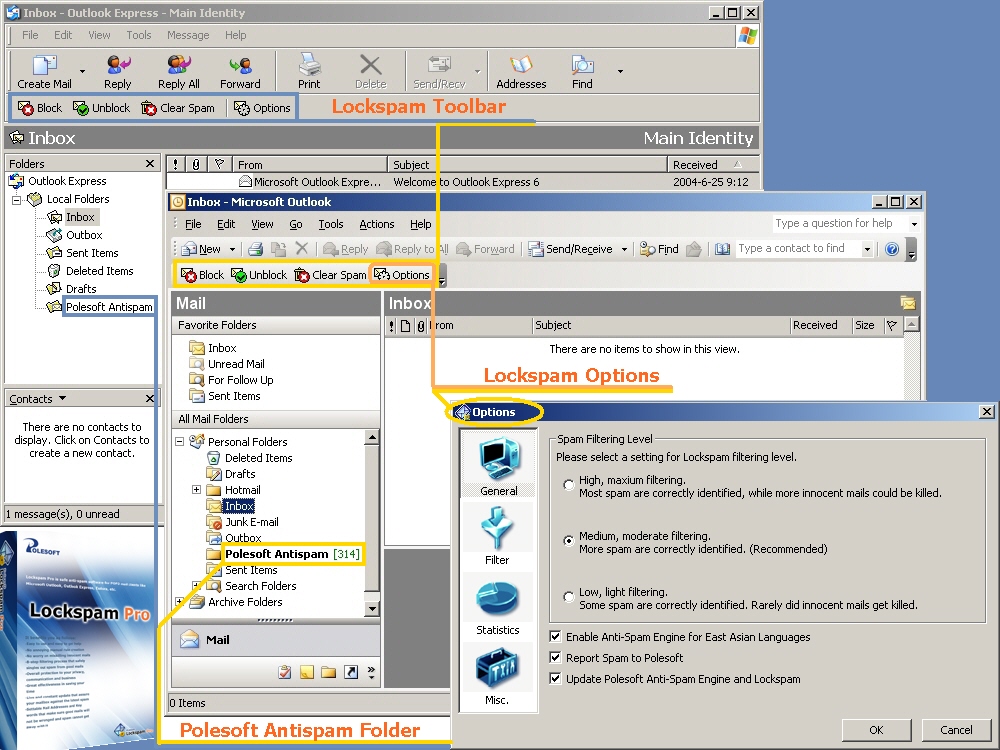The width and height of the screenshot is (1000, 750).
Task: Toggle Enable Anti-Spam Engine for East Asian Languages
Action: (555, 636)
